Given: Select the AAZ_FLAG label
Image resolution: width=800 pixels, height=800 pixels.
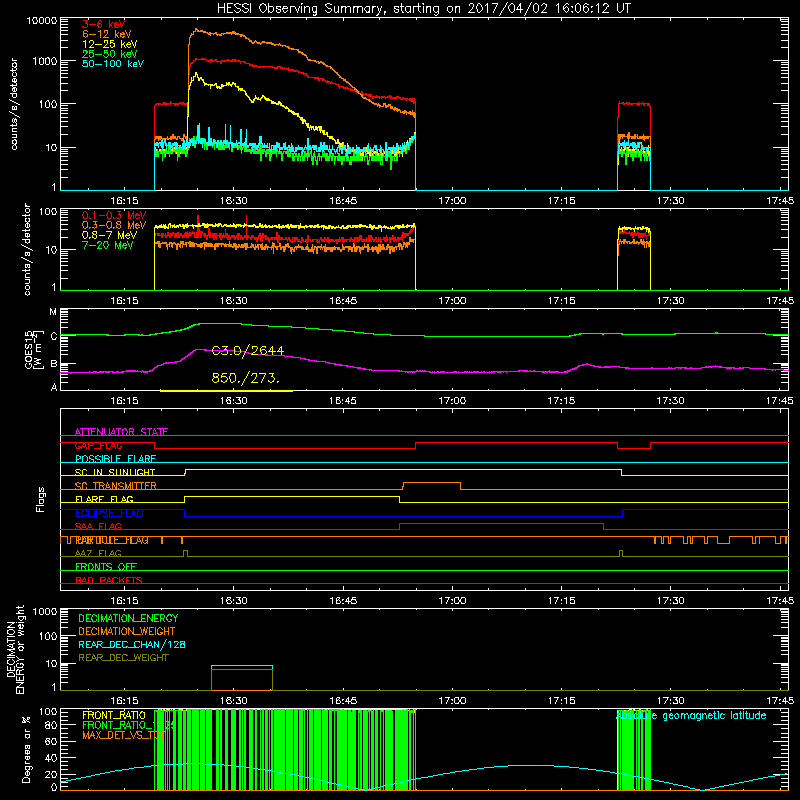Looking at the screenshot, I should pyautogui.click(x=98, y=553).
